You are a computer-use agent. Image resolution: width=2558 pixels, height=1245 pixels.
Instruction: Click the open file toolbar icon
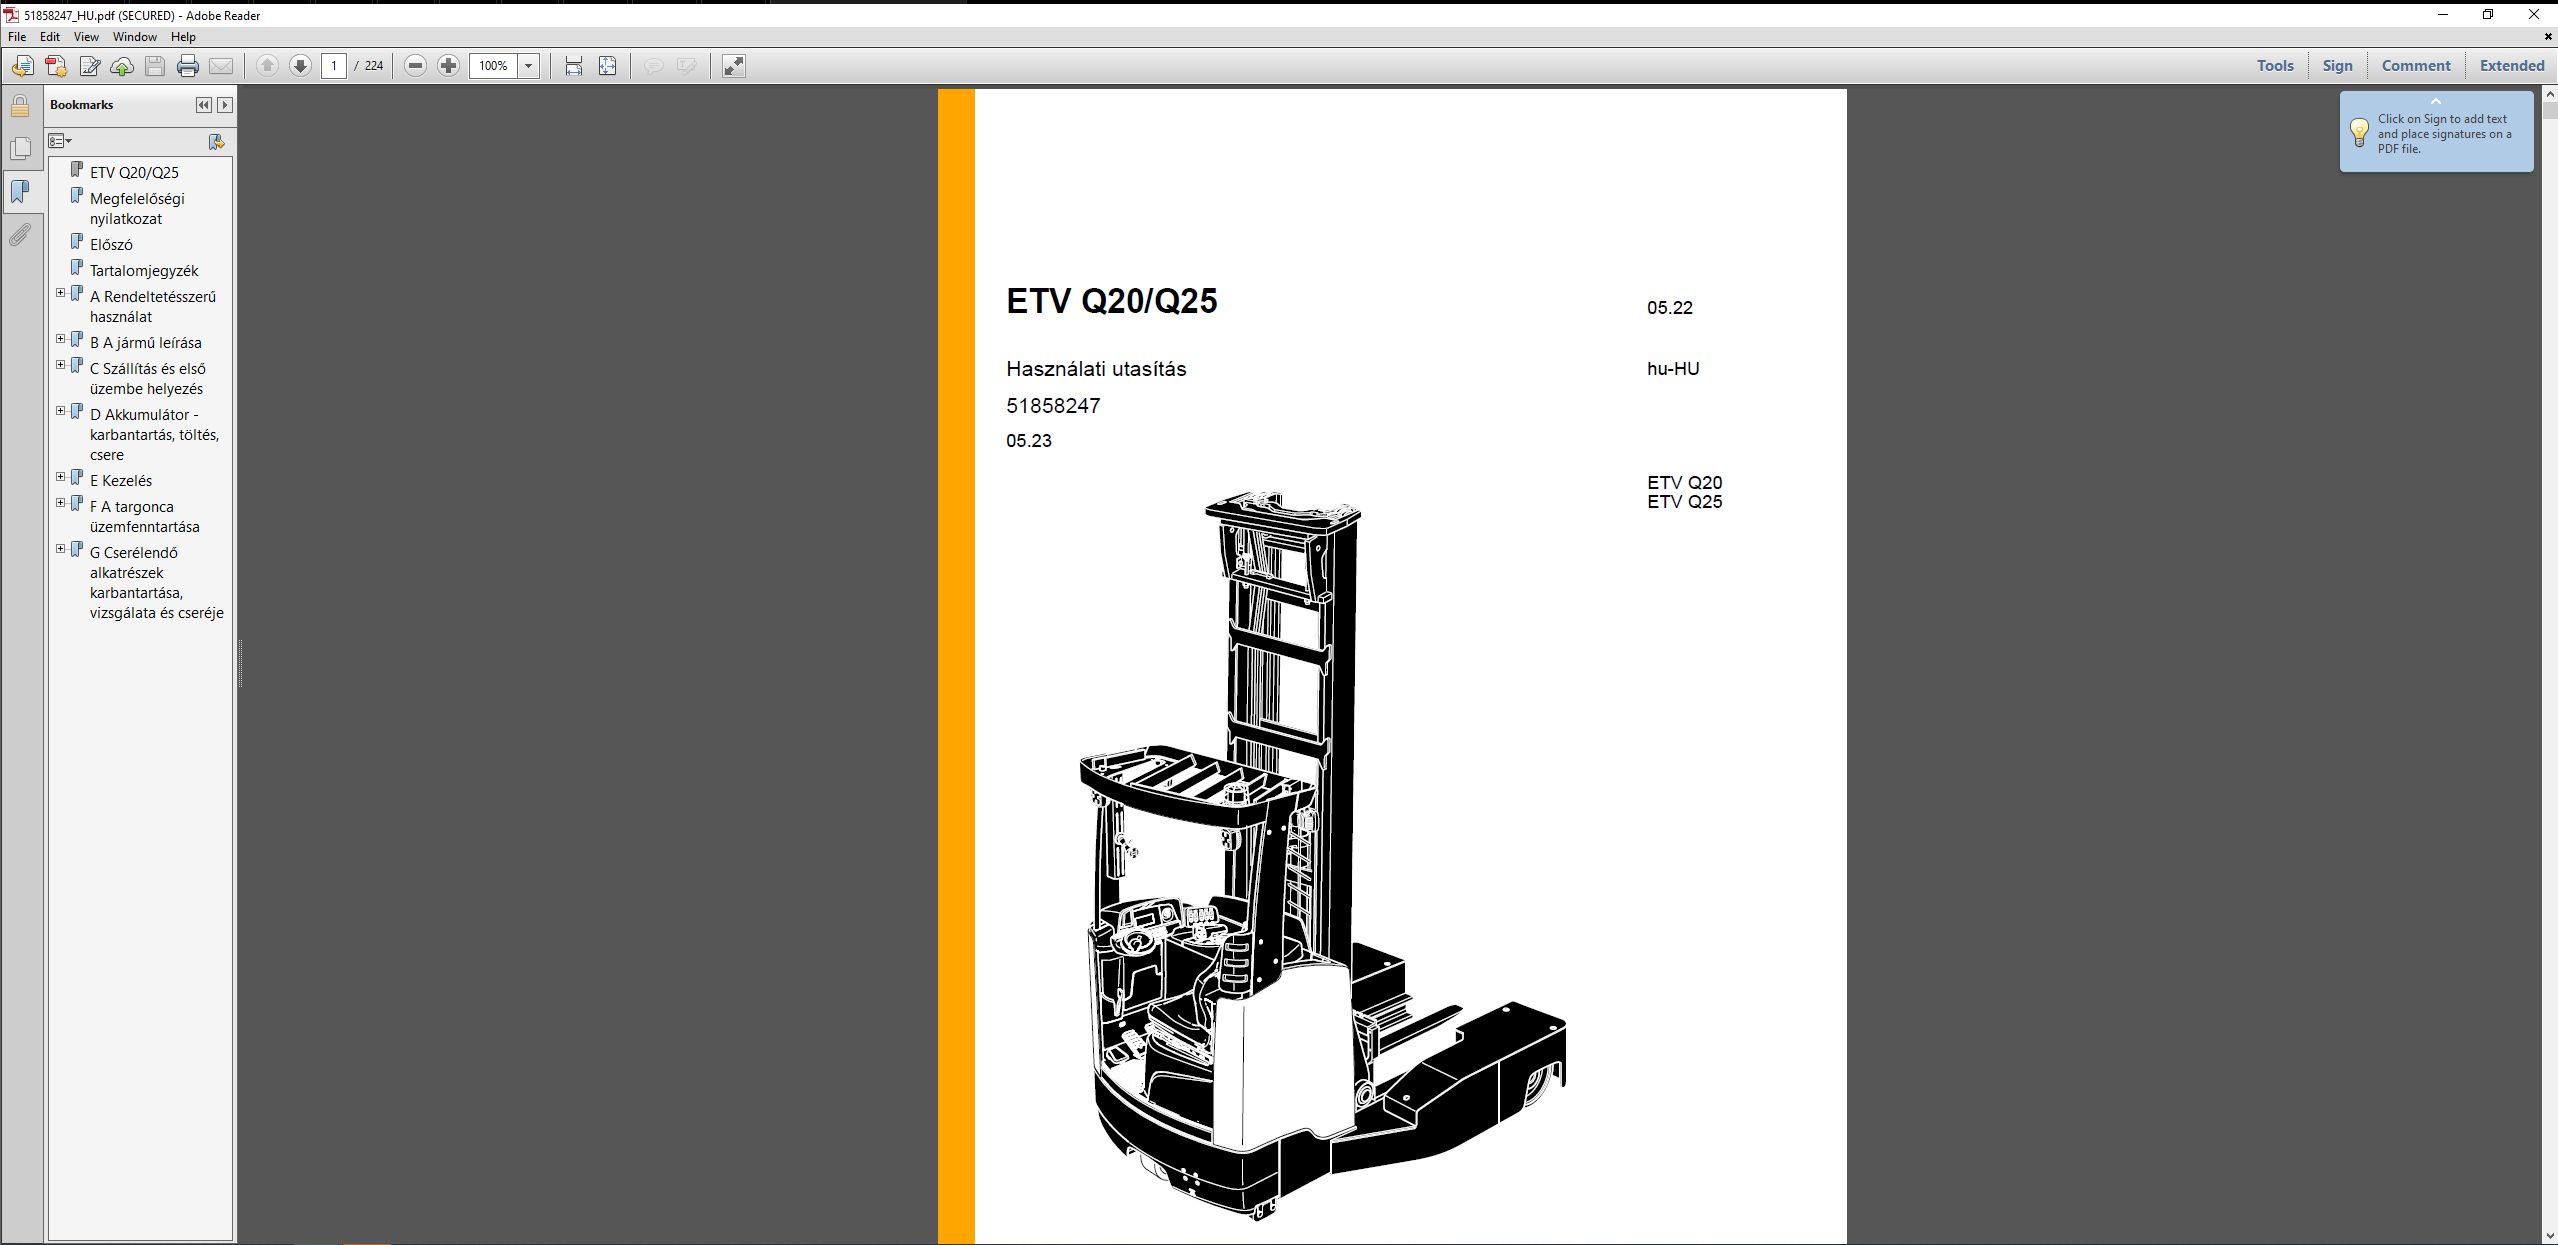pyautogui.click(x=22, y=66)
